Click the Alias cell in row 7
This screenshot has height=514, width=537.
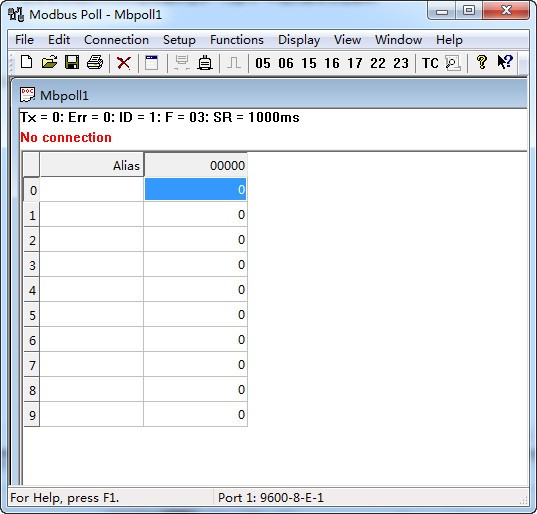[91, 364]
